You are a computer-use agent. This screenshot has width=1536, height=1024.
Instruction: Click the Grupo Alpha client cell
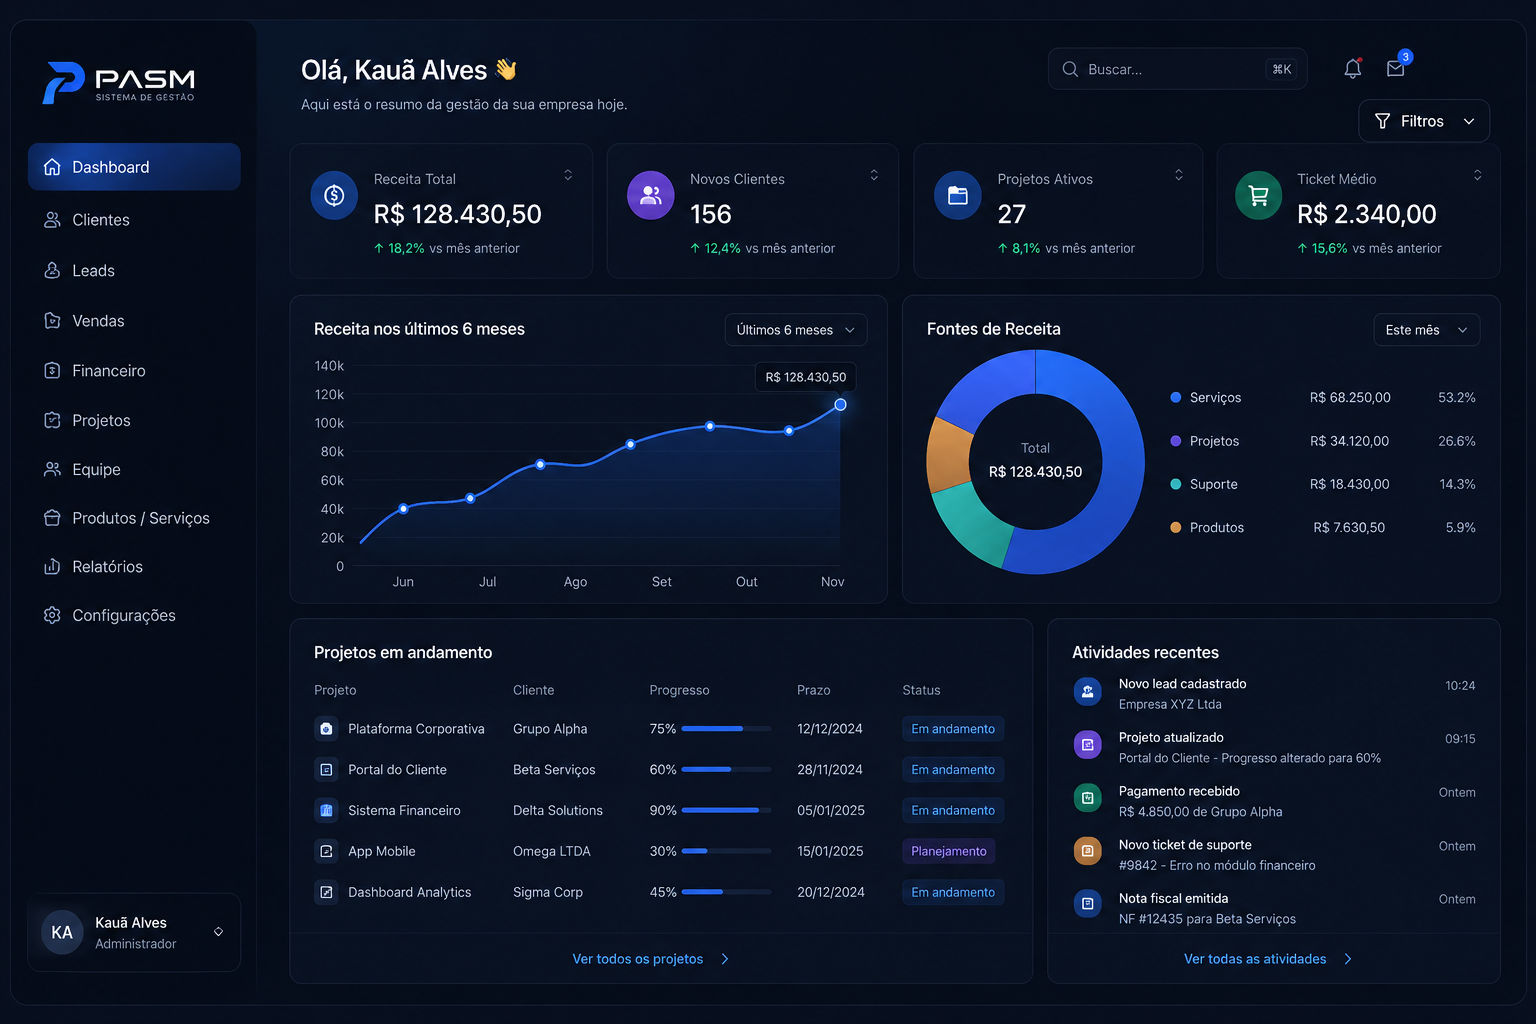(x=550, y=729)
